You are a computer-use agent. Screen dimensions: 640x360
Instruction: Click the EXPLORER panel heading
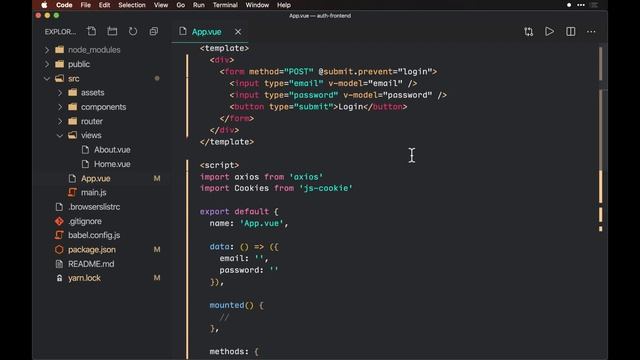(x=60, y=32)
